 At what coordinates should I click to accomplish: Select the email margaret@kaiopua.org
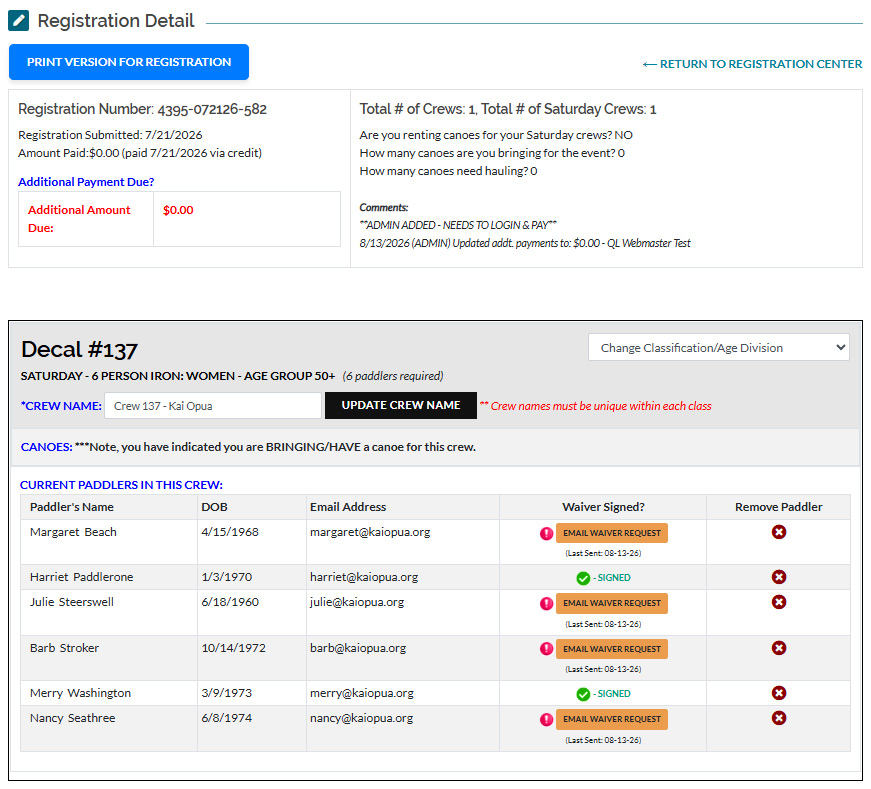coord(370,532)
